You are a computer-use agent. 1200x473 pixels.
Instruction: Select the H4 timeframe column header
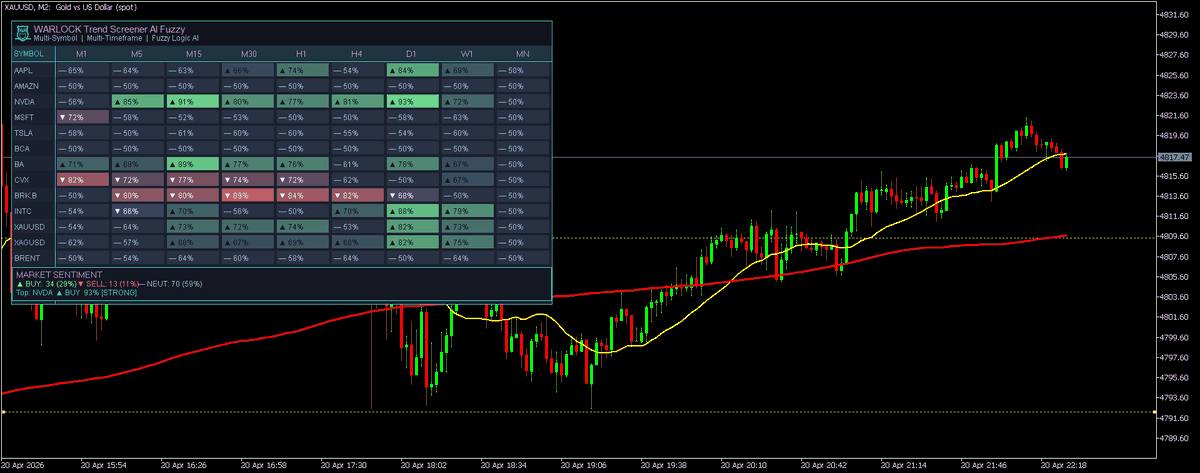click(x=357, y=53)
